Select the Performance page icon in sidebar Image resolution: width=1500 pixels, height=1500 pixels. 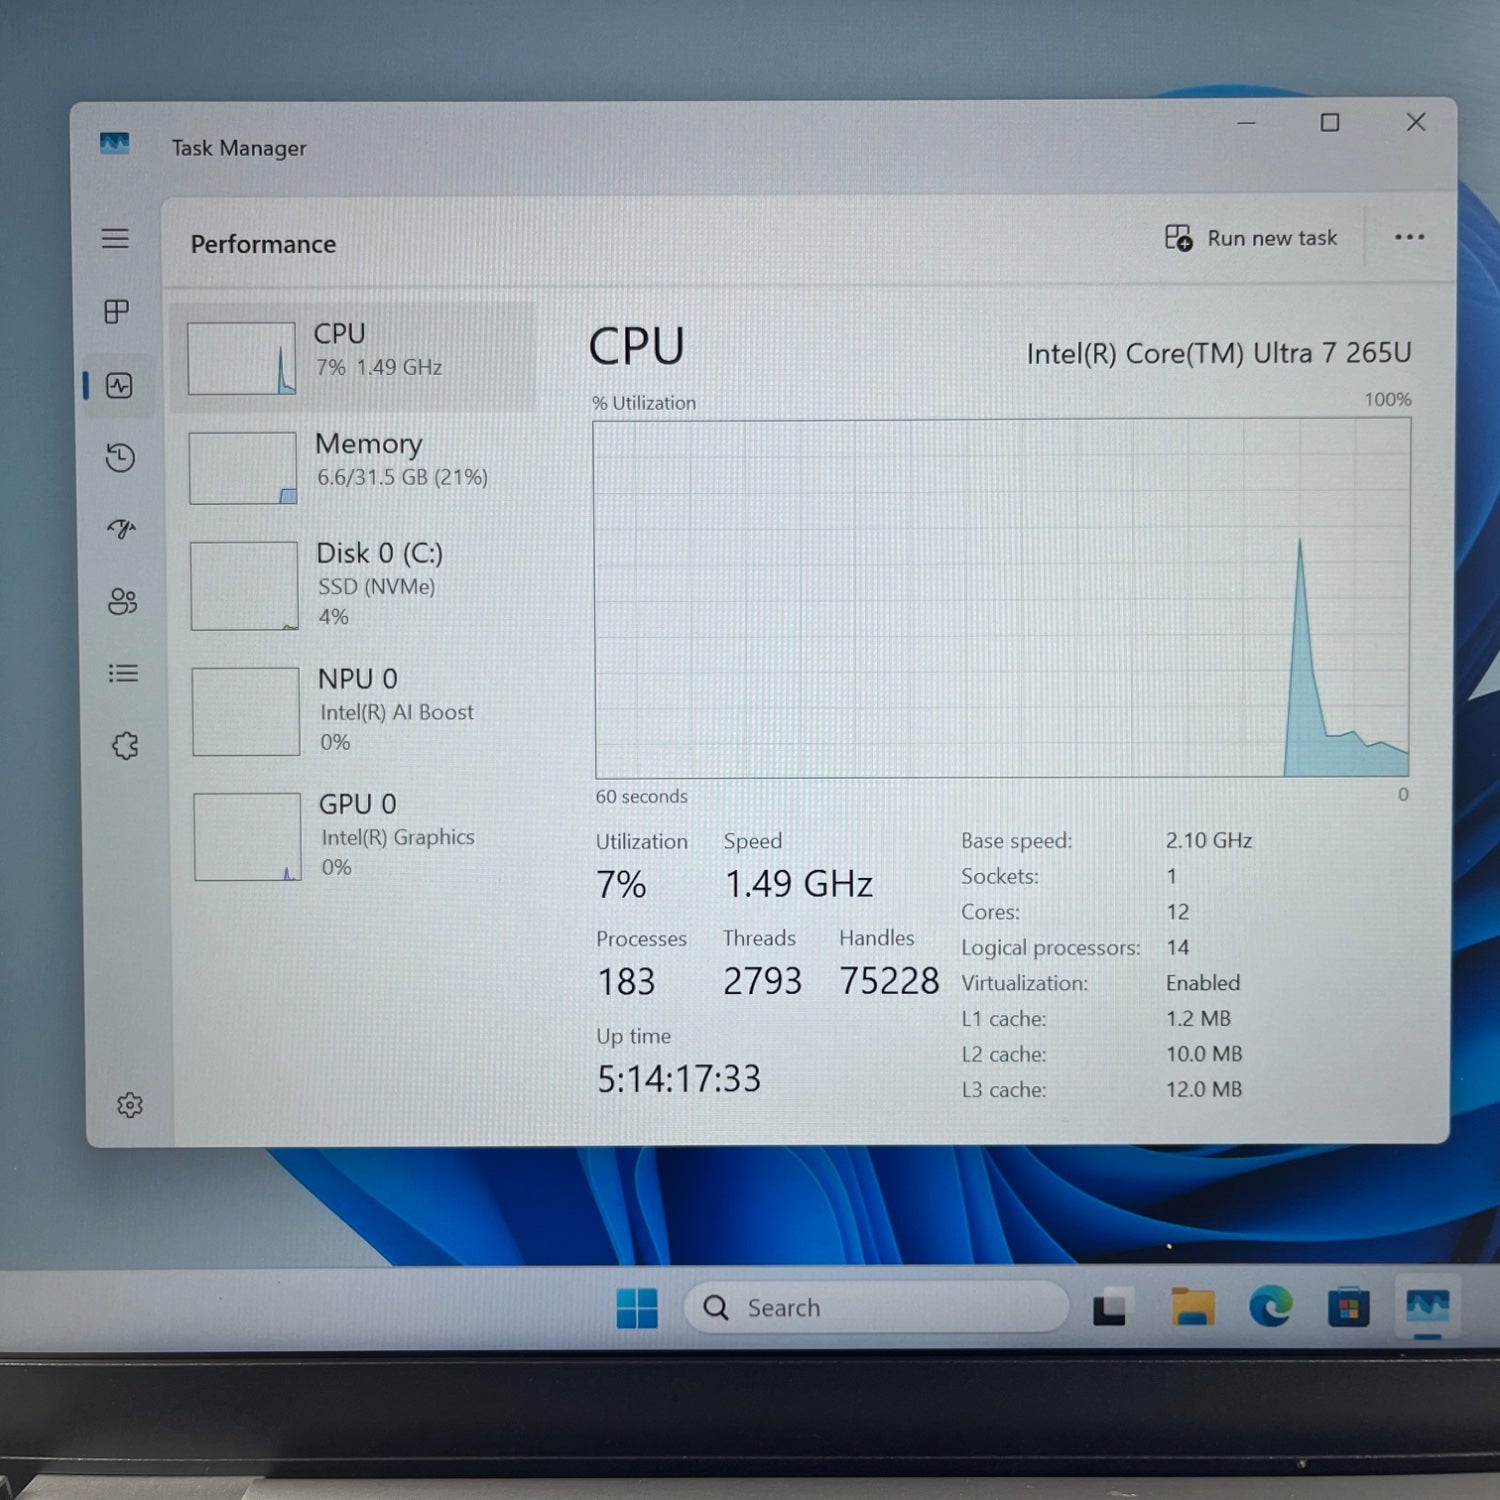(x=119, y=385)
